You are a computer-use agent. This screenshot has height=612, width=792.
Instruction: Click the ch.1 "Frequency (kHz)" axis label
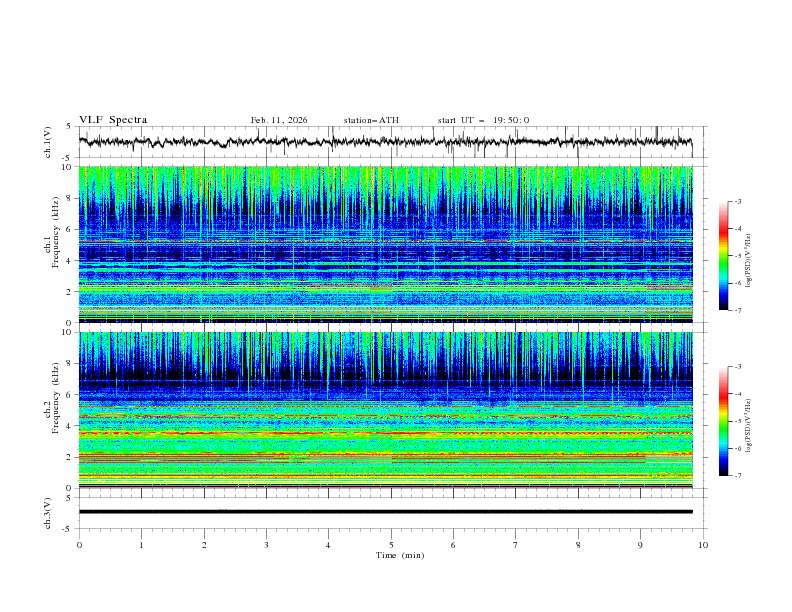(56, 233)
